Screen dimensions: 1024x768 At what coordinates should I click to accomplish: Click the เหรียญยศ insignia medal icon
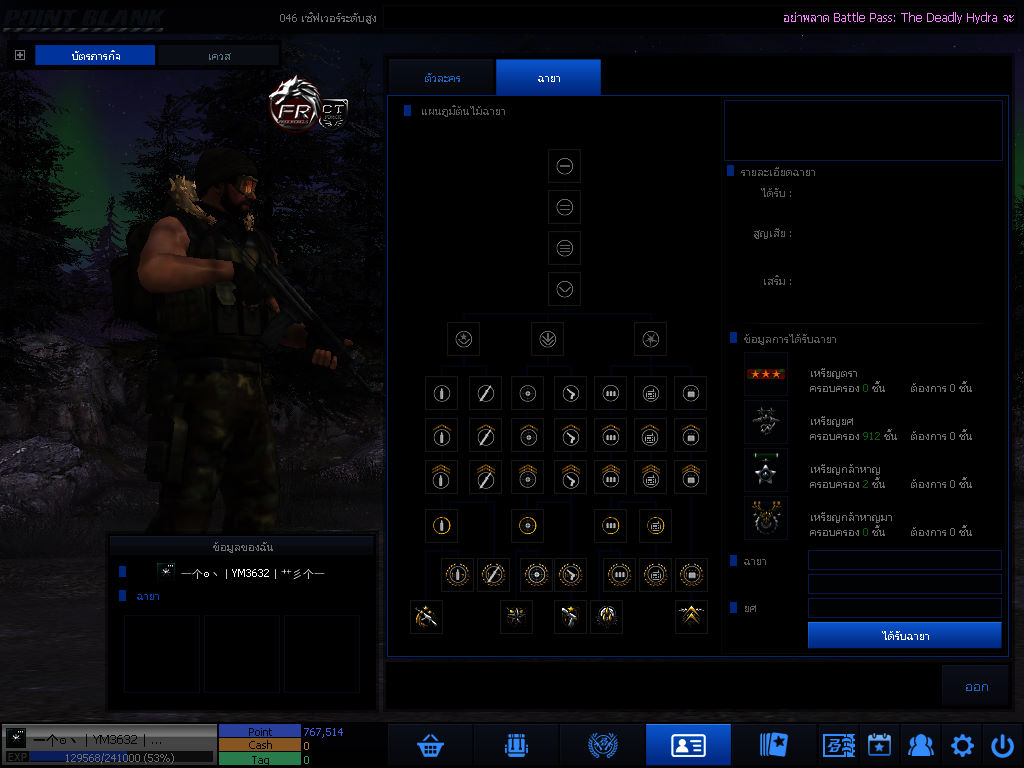click(766, 422)
